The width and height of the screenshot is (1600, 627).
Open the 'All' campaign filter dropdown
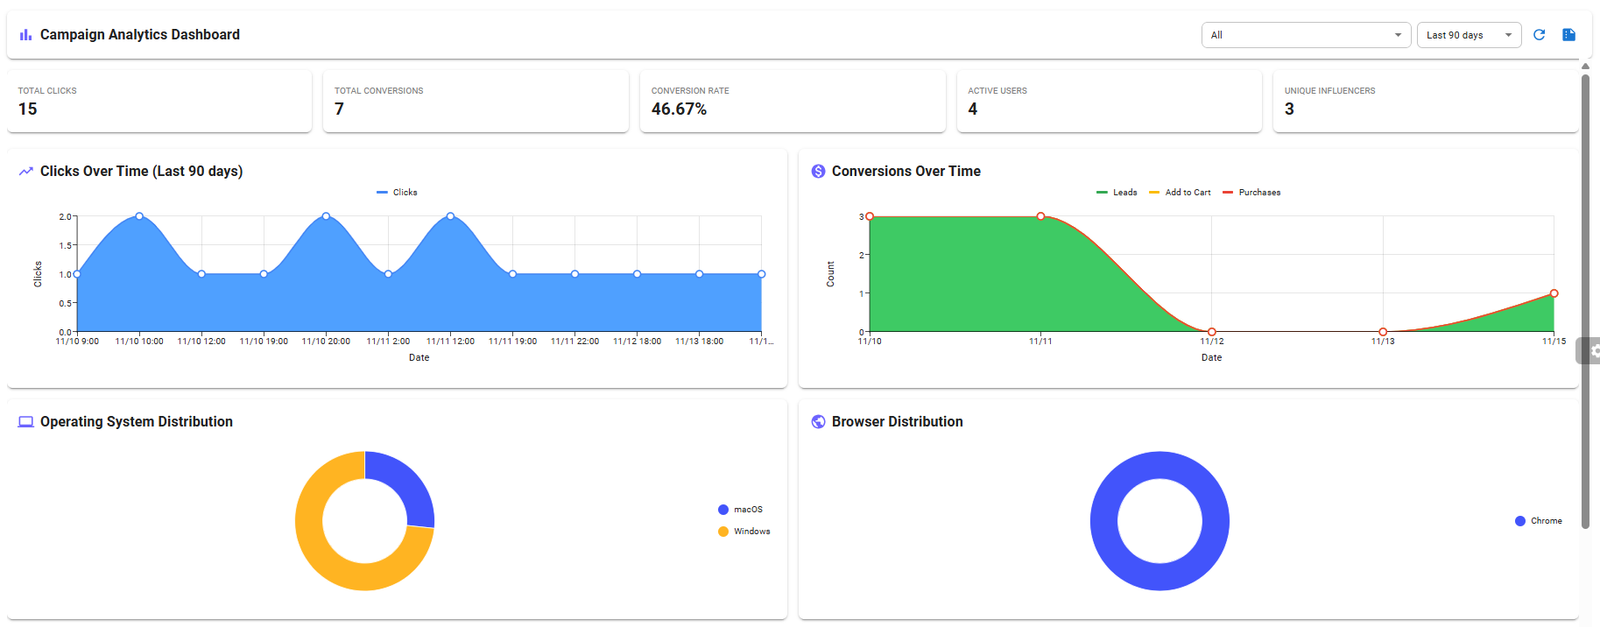pyautogui.click(x=1305, y=35)
